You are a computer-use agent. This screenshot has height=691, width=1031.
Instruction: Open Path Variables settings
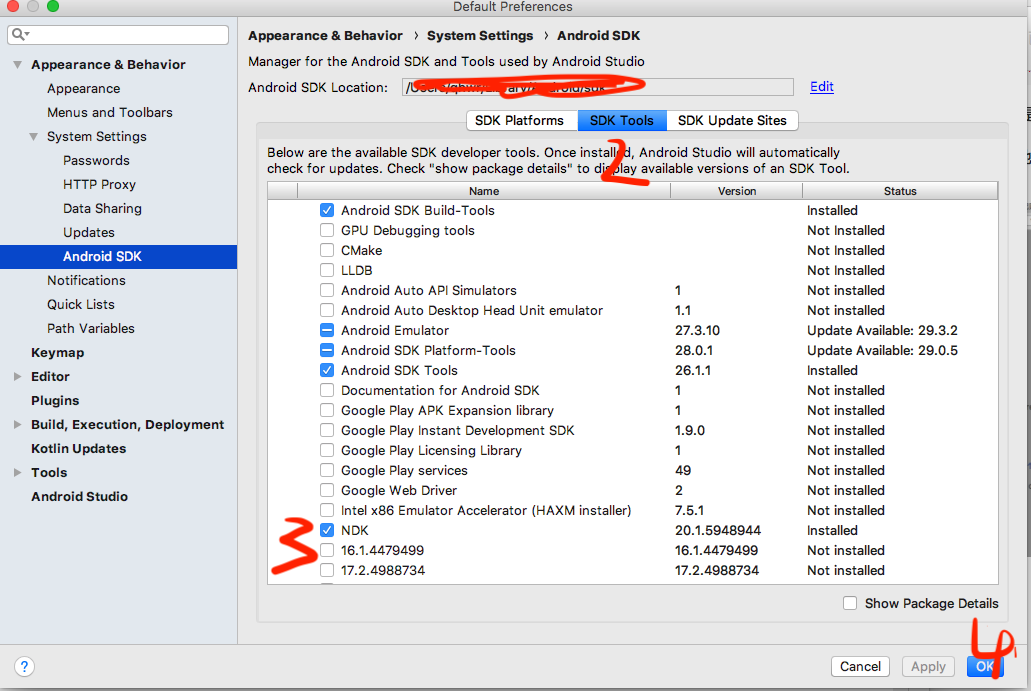coord(91,329)
